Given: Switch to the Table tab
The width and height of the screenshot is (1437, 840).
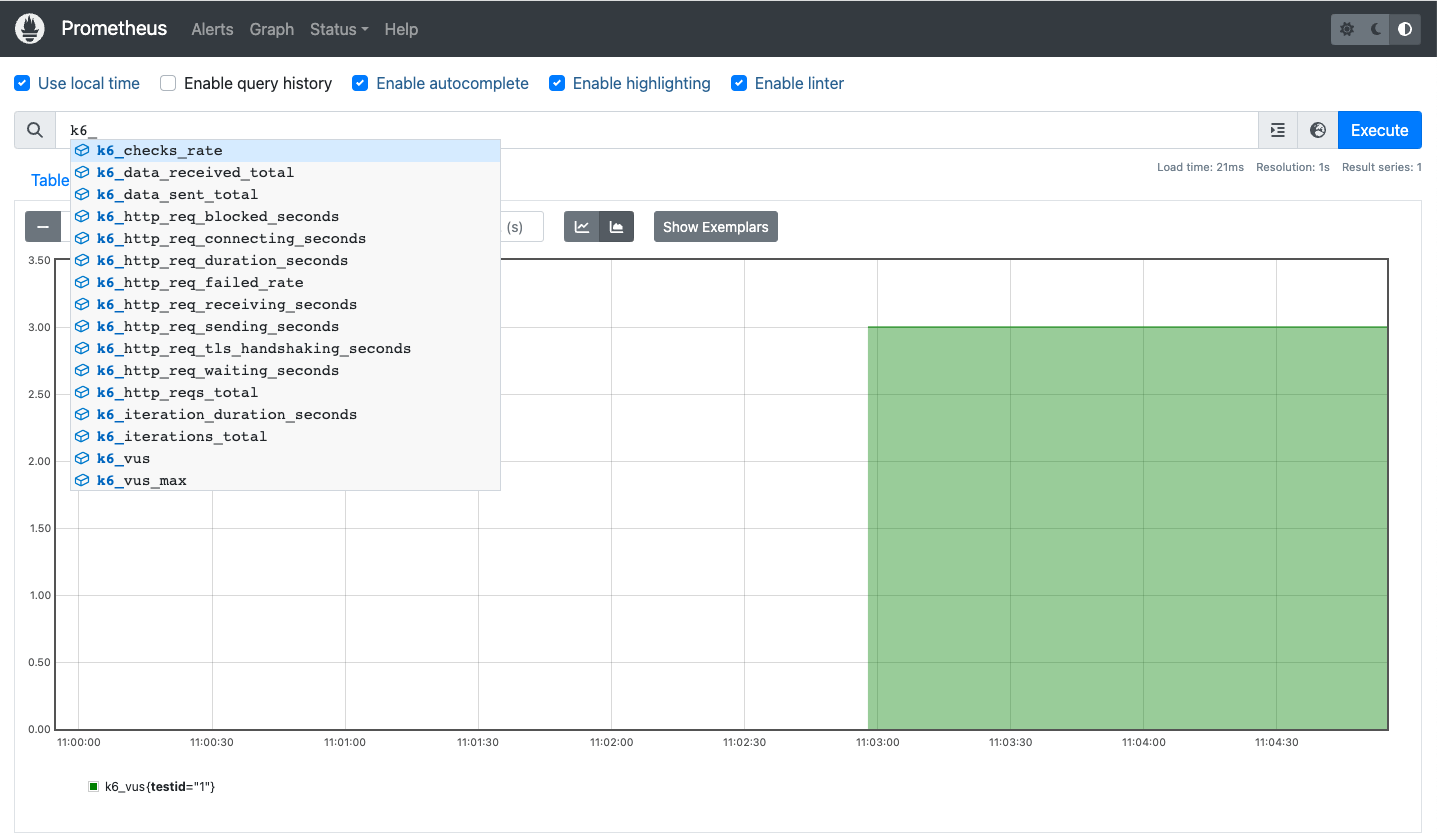Looking at the screenshot, I should [50, 180].
